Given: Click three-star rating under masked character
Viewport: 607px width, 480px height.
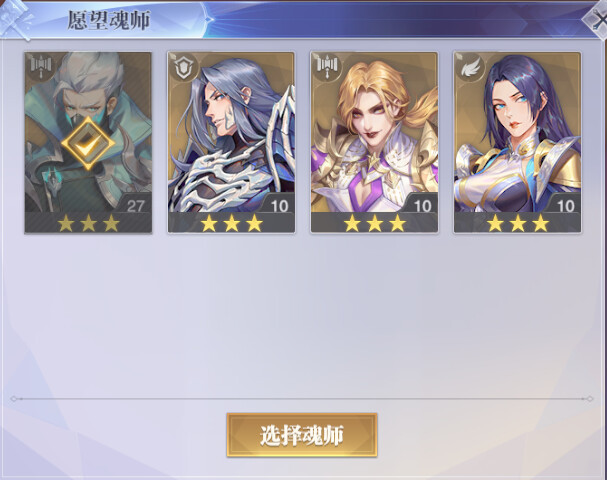Looking at the screenshot, I should [88, 223].
